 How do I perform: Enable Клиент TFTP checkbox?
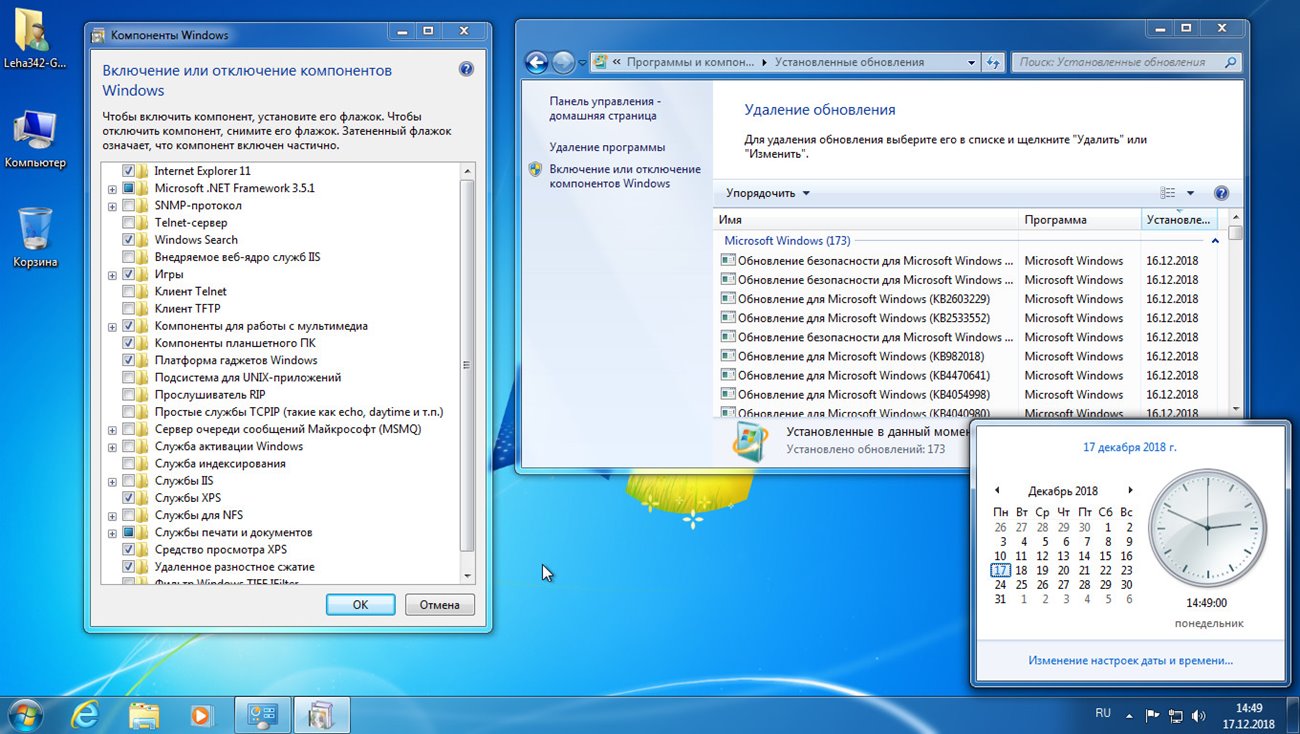click(x=128, y=308)
